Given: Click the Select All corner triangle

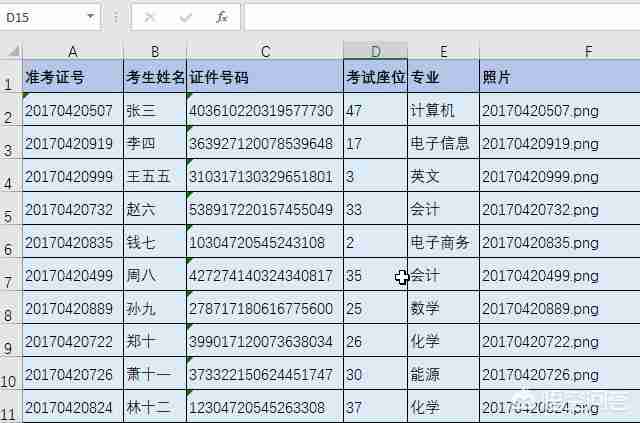Looking at the screenshot, I should click(x=11, y=51).
